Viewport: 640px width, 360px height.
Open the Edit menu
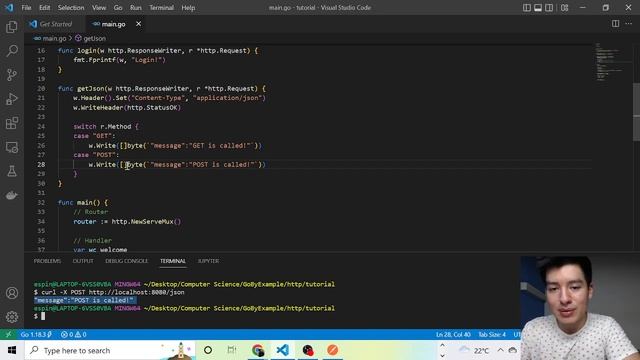point(44,8)
